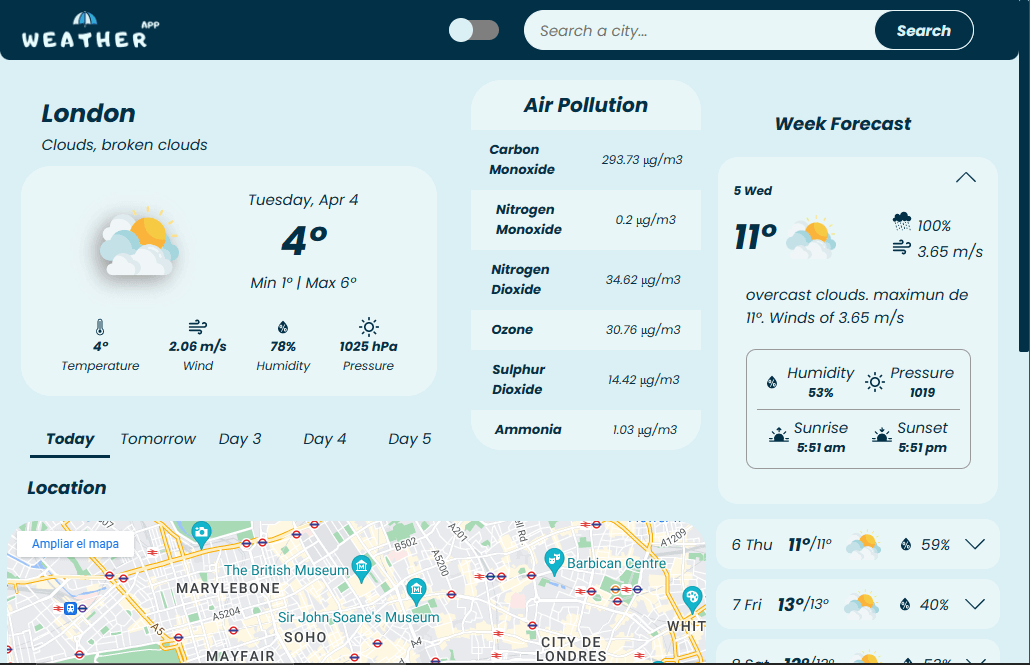1030x665 pixels.
Task: Open the Day 4 forecast tab
Action: 324,438
